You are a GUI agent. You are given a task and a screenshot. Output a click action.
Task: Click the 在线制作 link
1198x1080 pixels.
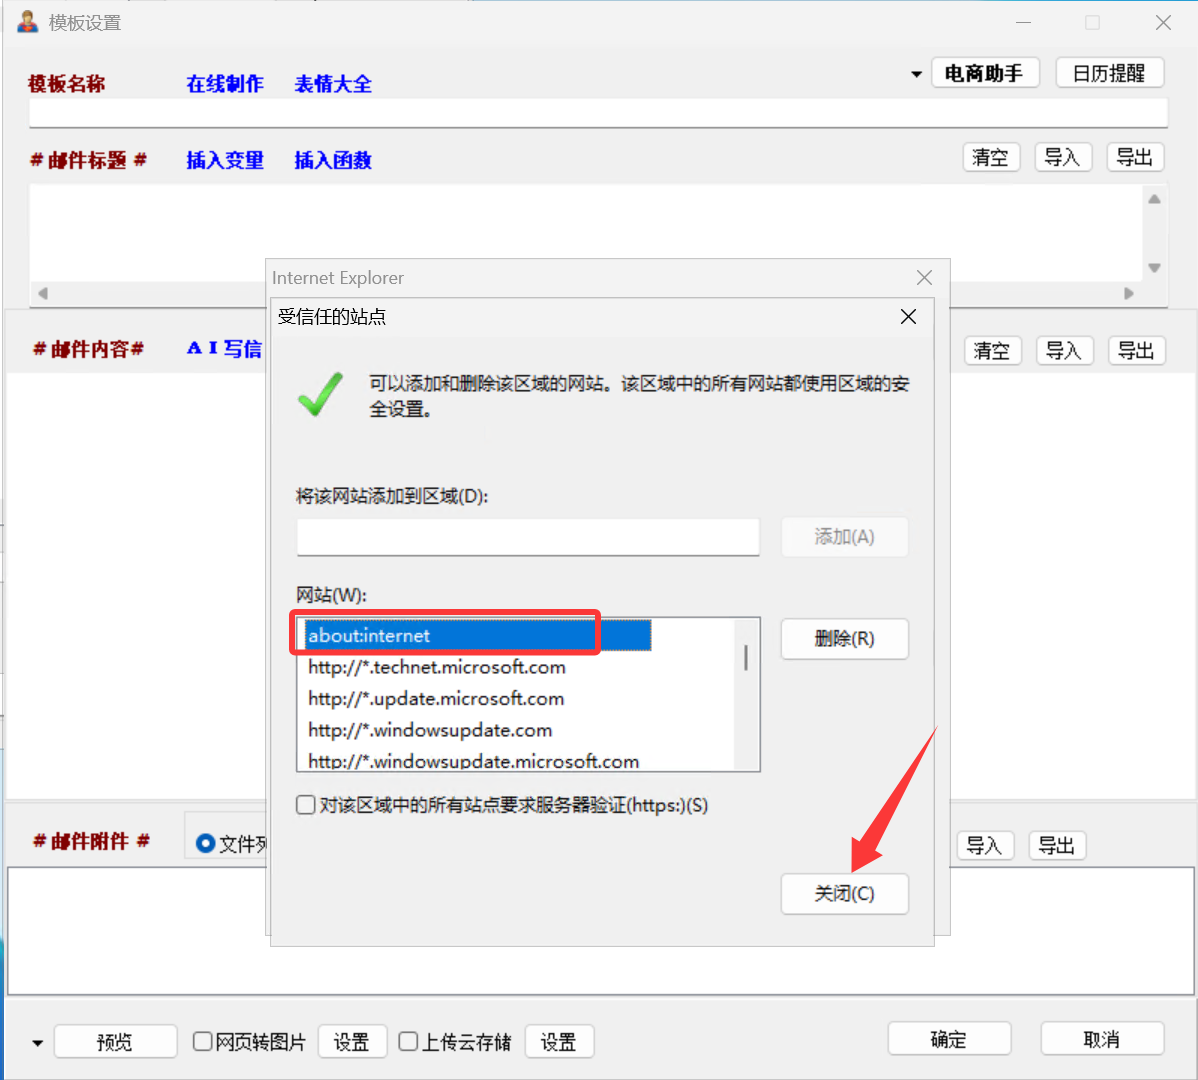pyautogui.click(x=225, y=84)
